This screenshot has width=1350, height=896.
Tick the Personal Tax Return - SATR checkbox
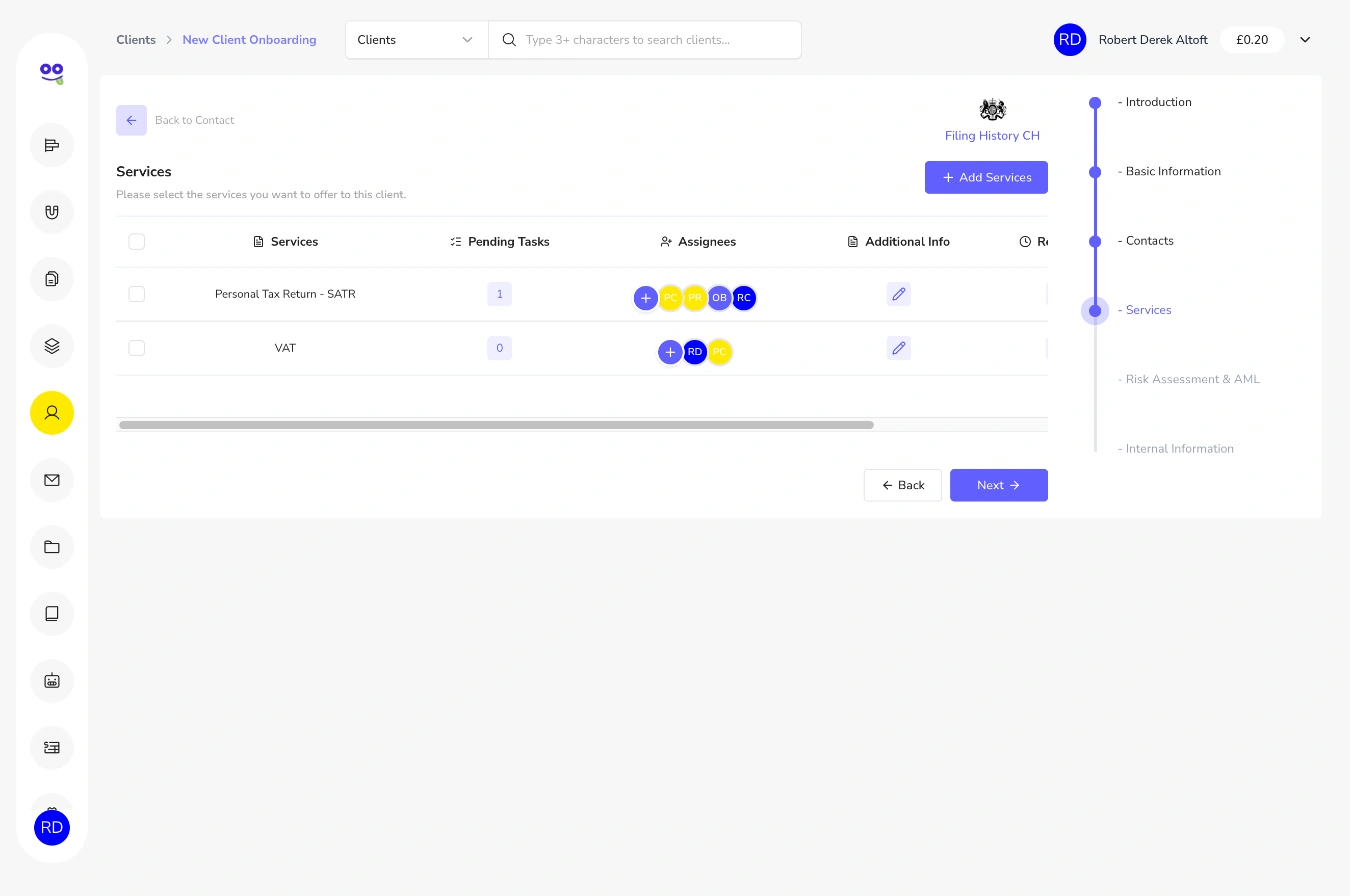137,294
